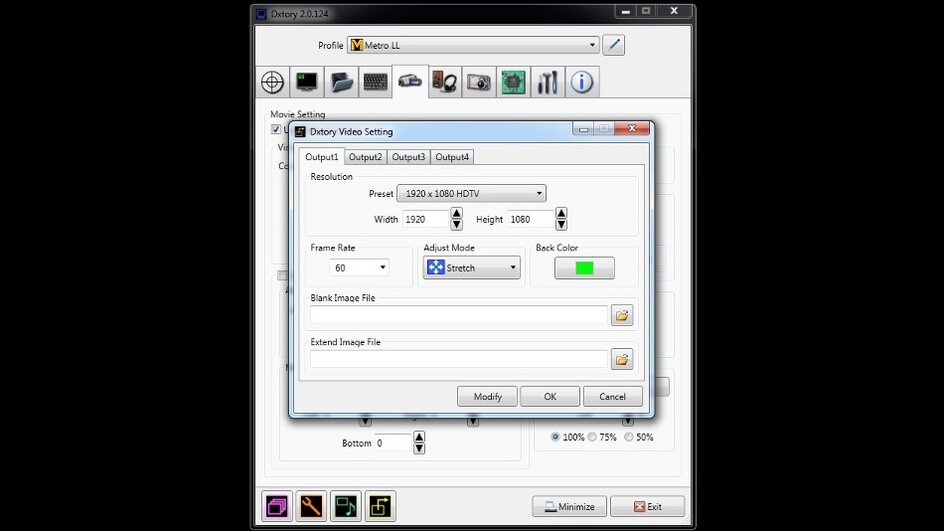Open the keyboard hotkey settings tab
The width and height of the screenshot is (944, 531).
(375, 82)
